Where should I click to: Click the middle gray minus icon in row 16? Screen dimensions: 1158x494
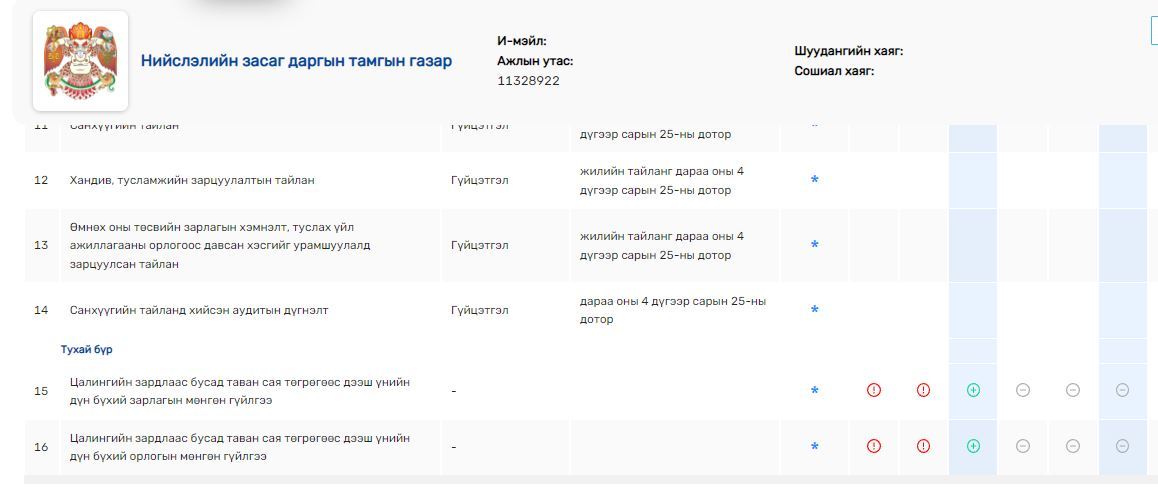(x=1072, y=447)
